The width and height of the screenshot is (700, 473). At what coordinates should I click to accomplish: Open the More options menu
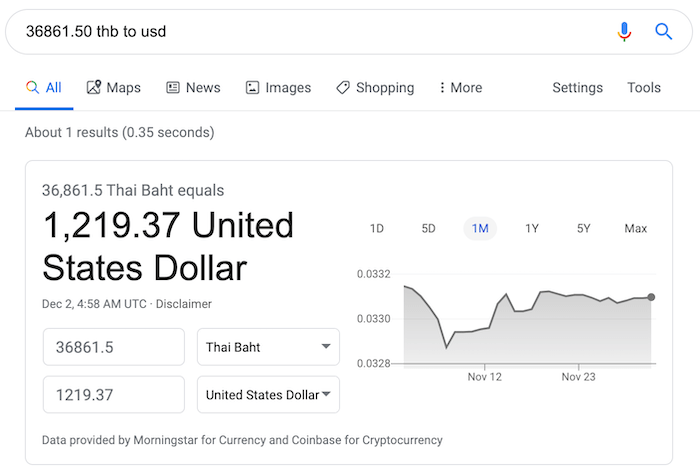(460, 87)
